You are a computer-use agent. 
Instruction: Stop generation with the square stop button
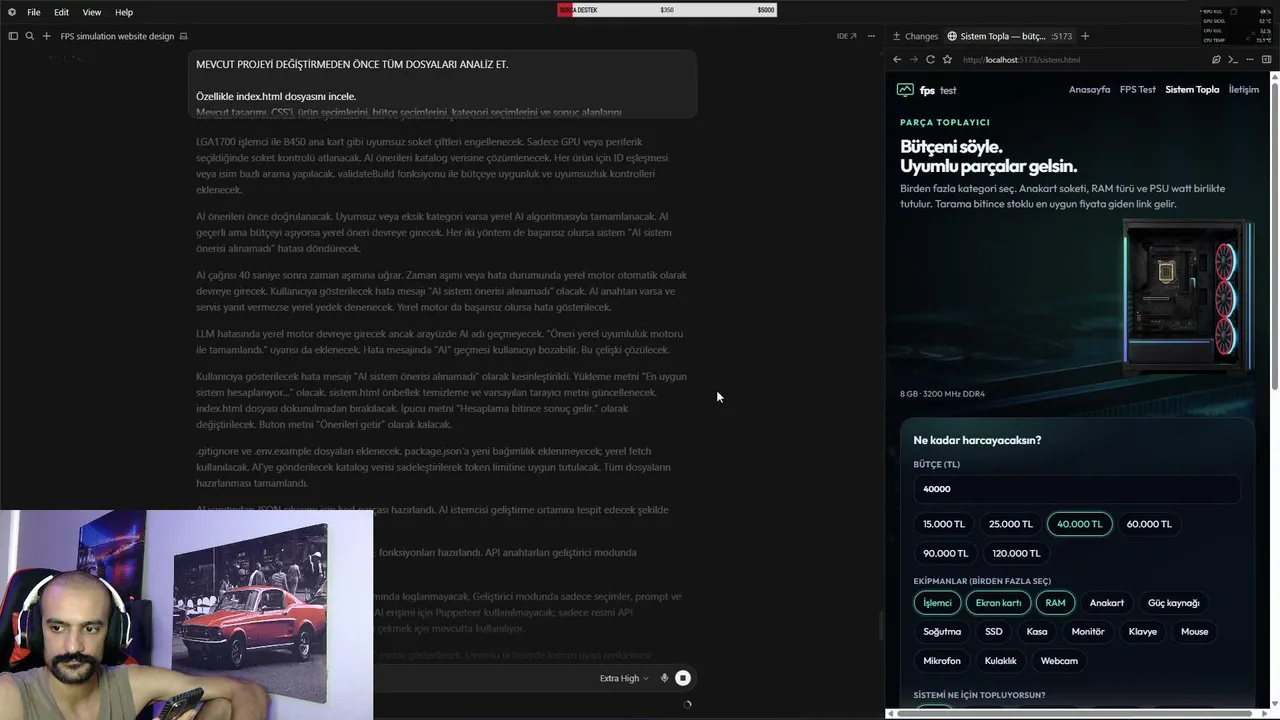[x=683, y=678]
